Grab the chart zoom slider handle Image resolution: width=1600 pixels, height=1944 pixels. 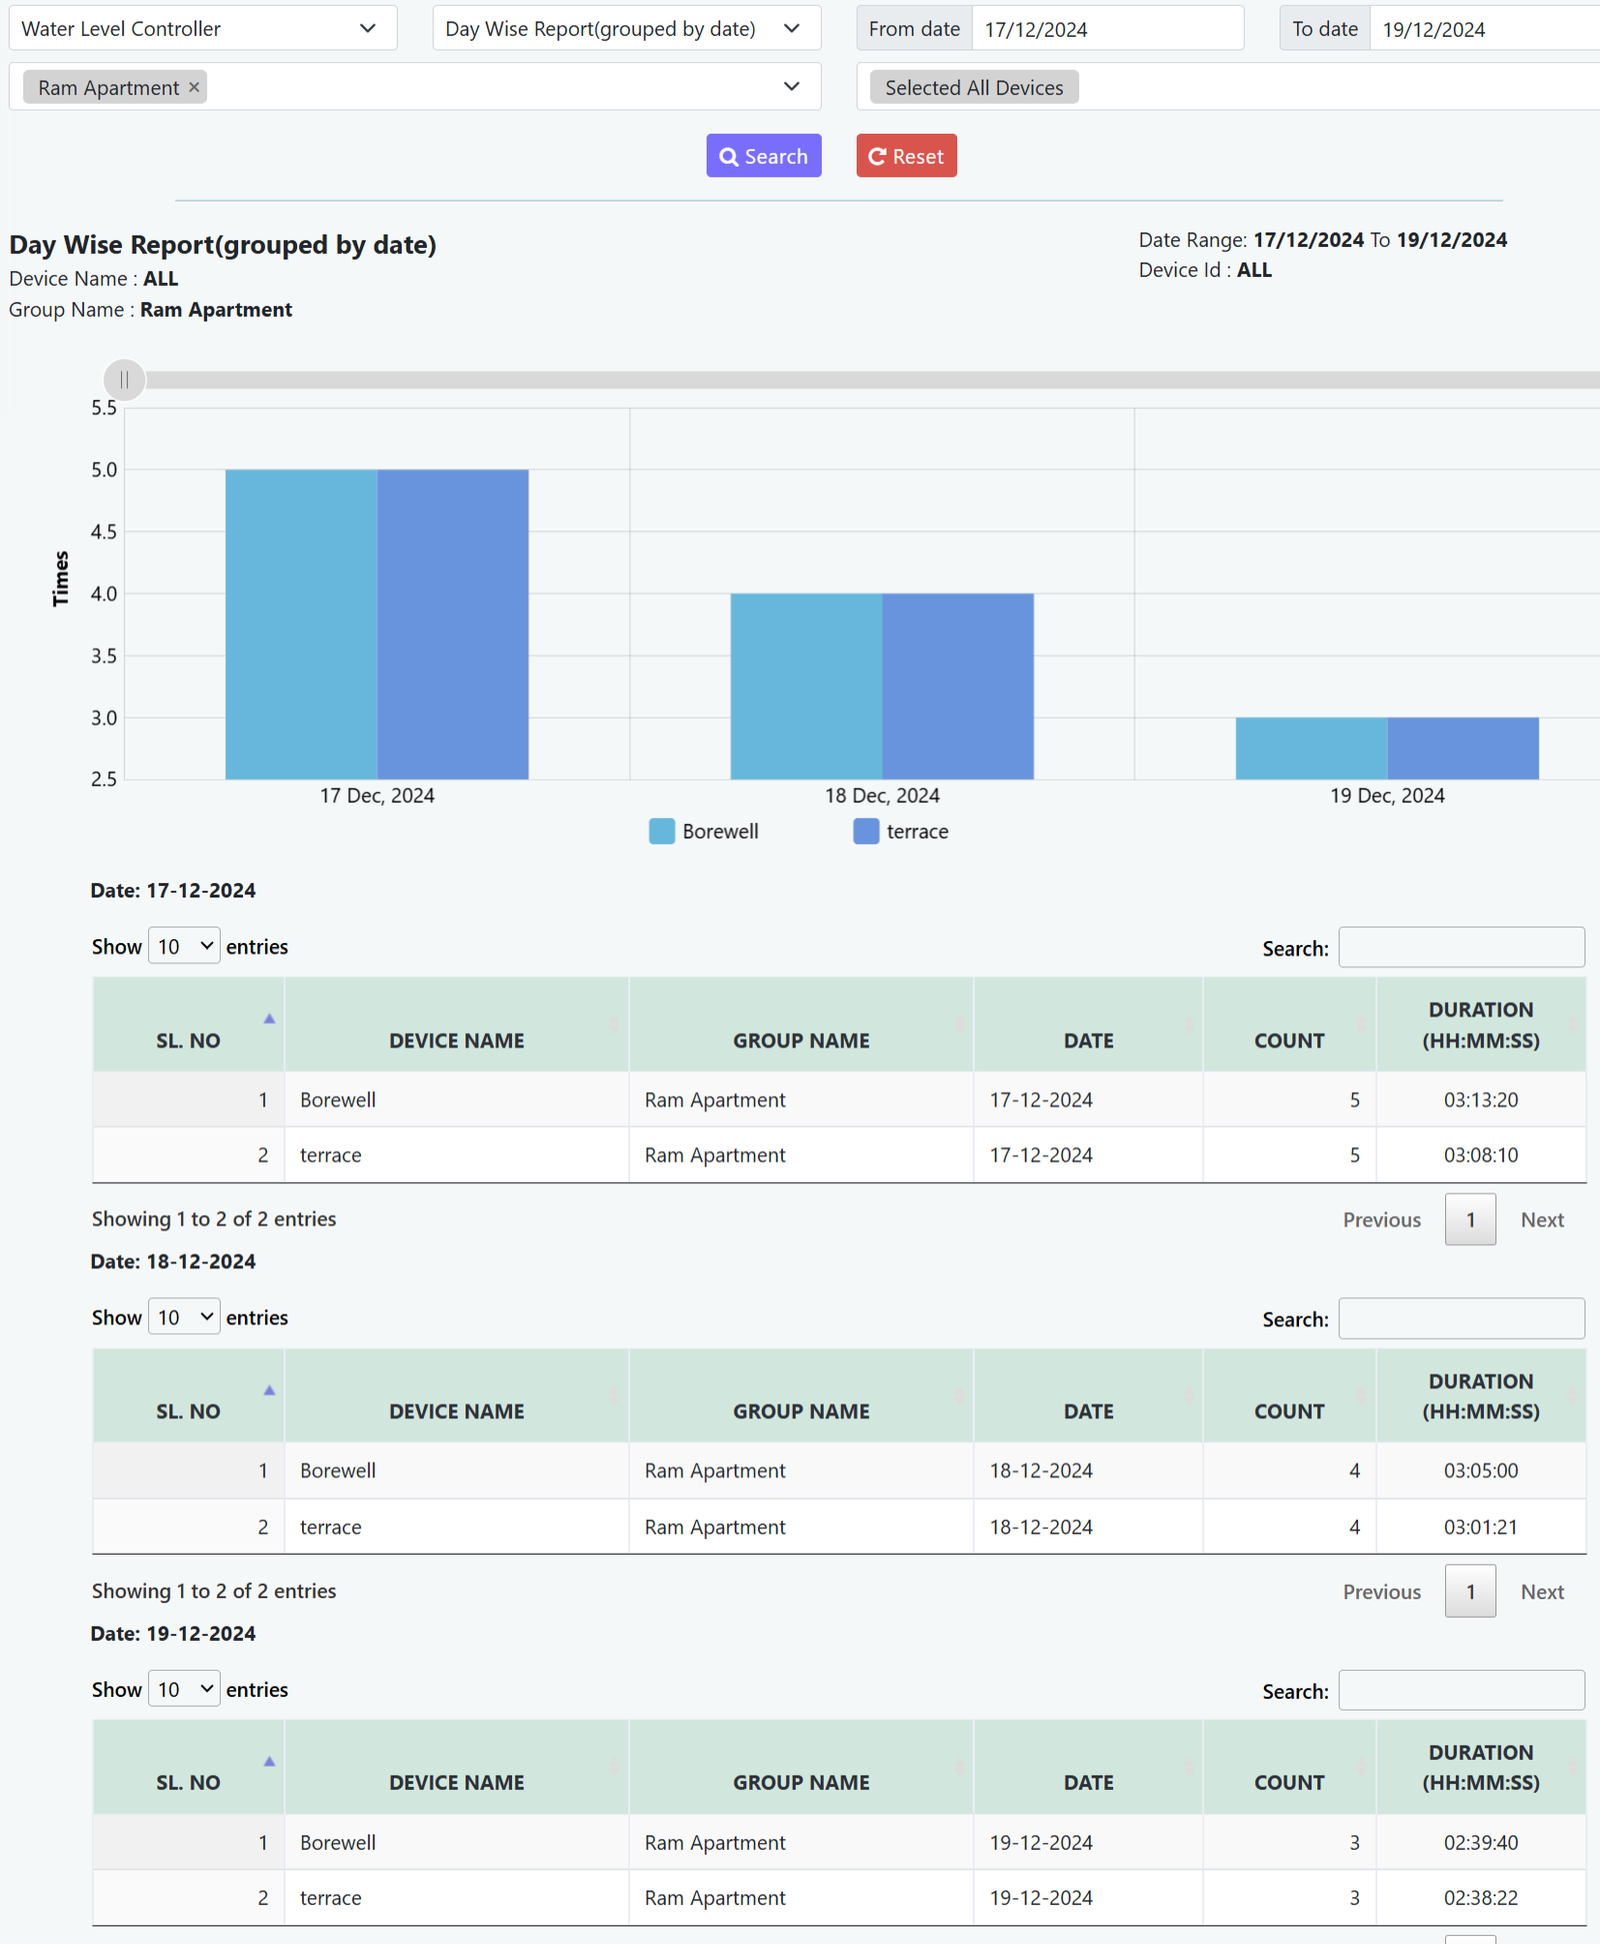(x=124, y=380)
